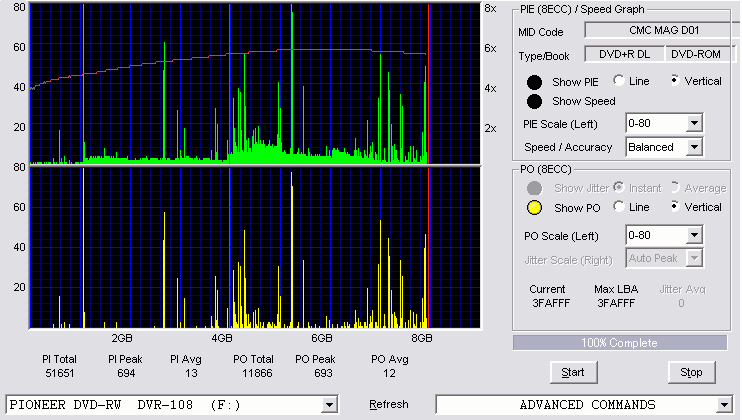The width and height of the screenshot is (742, 420).
Task: Click the Jitter Avg value 0
Action: (x=681, y=303)
